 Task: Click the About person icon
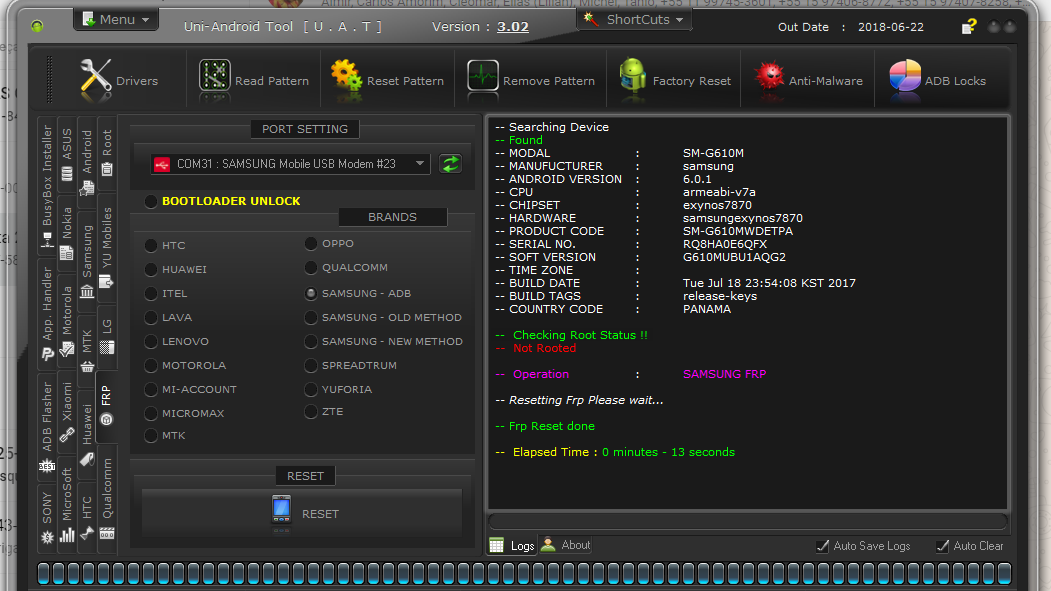point(548,544)
